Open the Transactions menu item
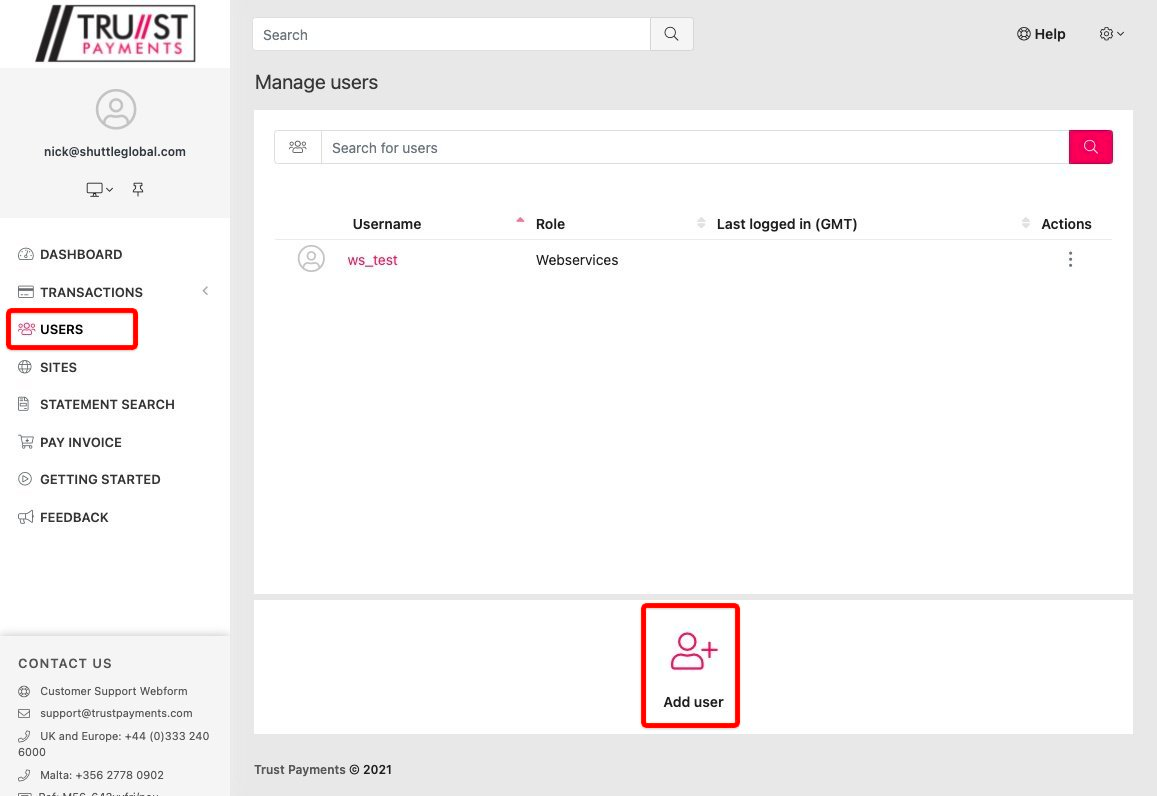 (x=91, y=292)
